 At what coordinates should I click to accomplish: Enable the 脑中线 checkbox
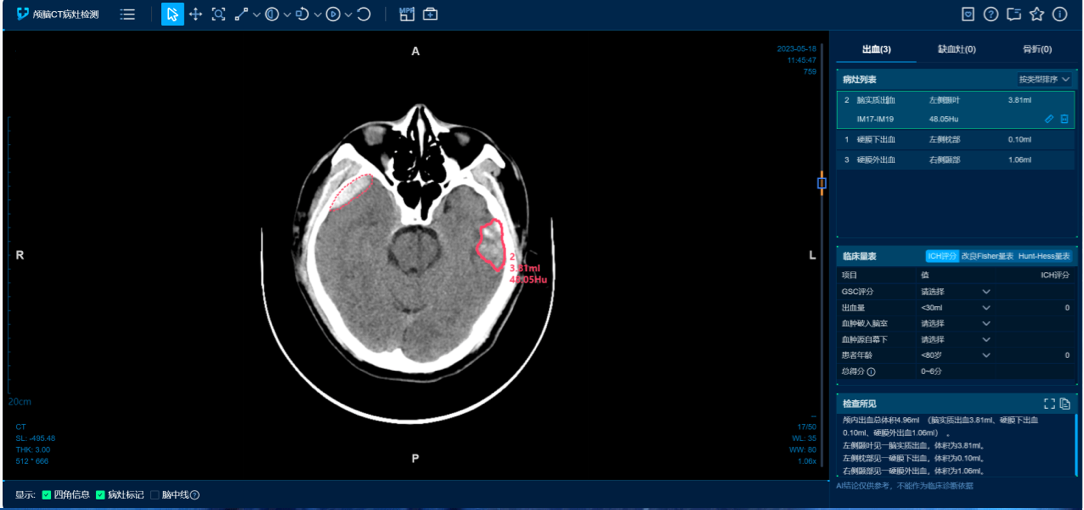(x=154, y=495)
